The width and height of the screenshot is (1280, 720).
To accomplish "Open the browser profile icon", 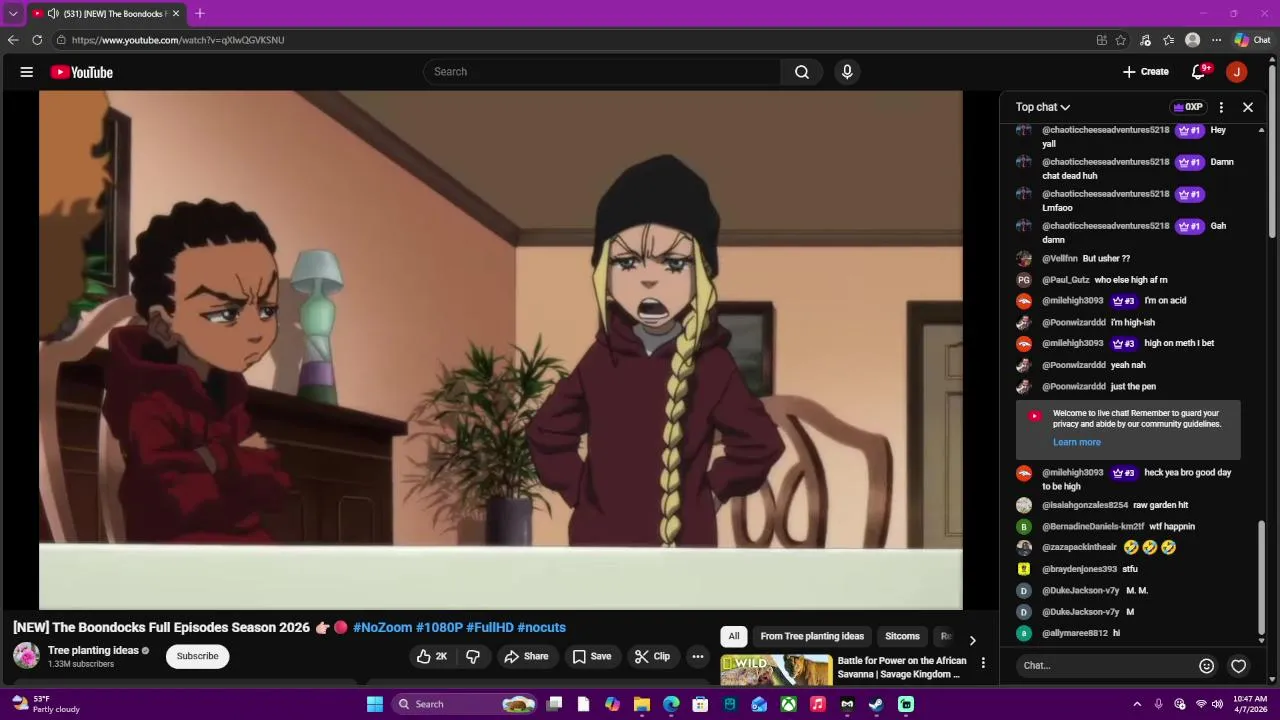I will click(1192, 40).
